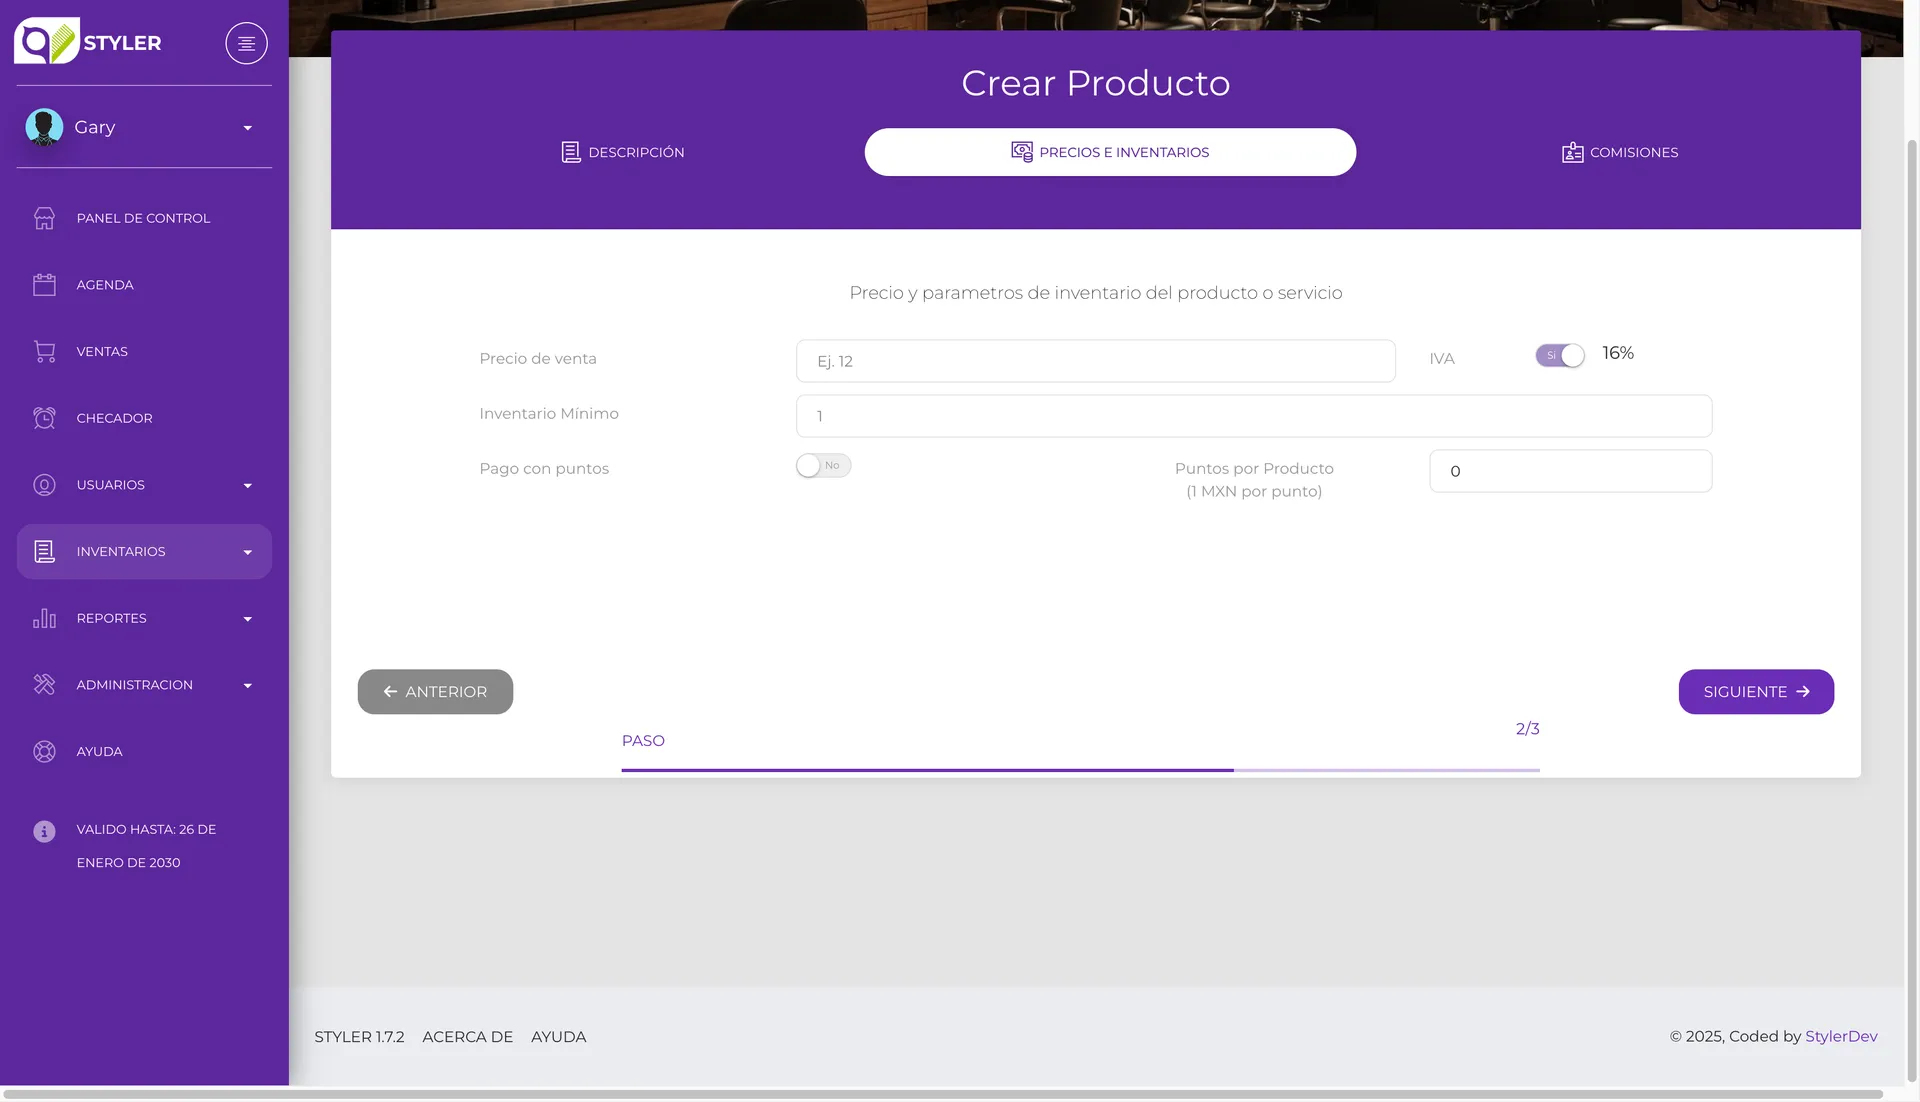1920x1102 pixels.
Task: Click the horizontal scrollbar at bottom
Action: [x=943, y=1094]
